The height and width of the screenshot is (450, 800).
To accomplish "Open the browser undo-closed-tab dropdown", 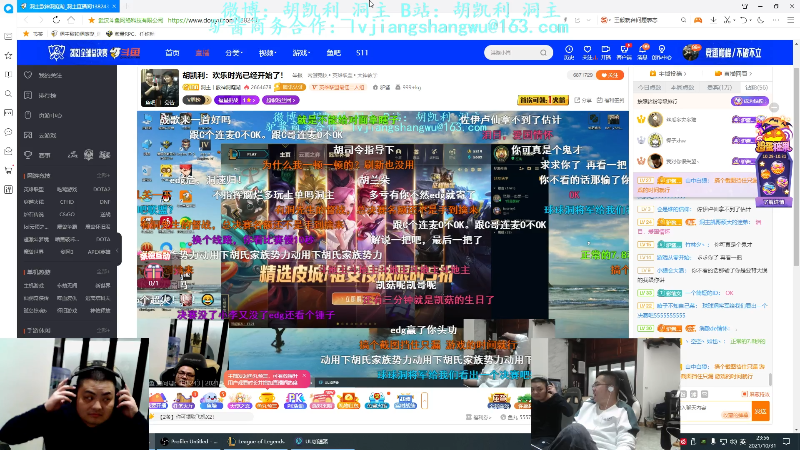I will click(745, 20).
